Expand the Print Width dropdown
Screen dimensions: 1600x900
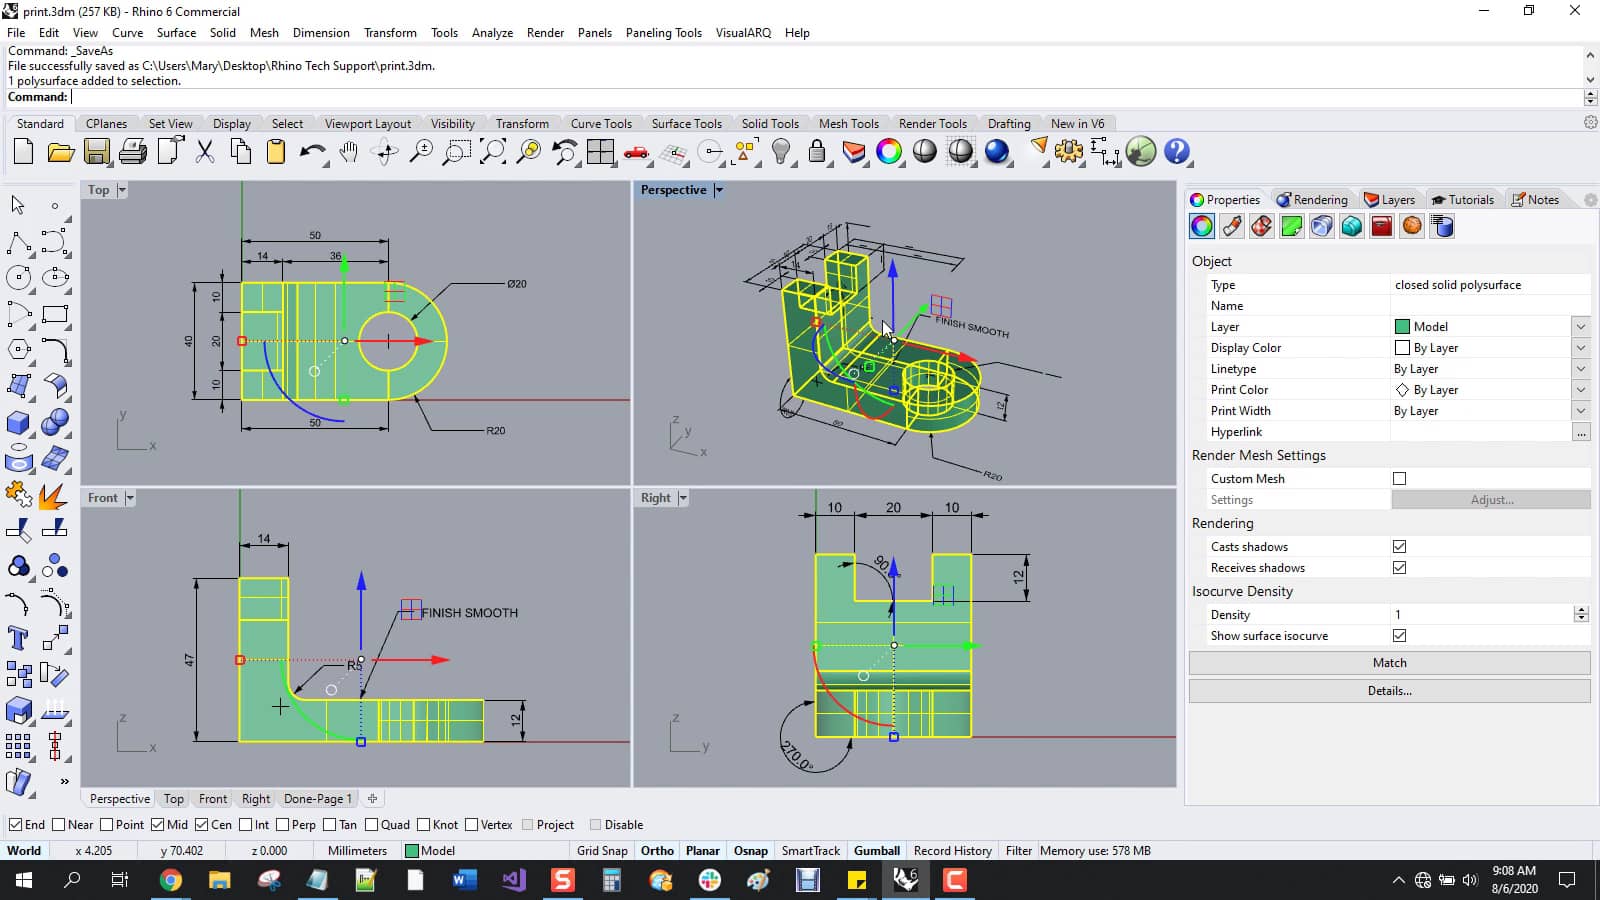tap(1579, 410)
